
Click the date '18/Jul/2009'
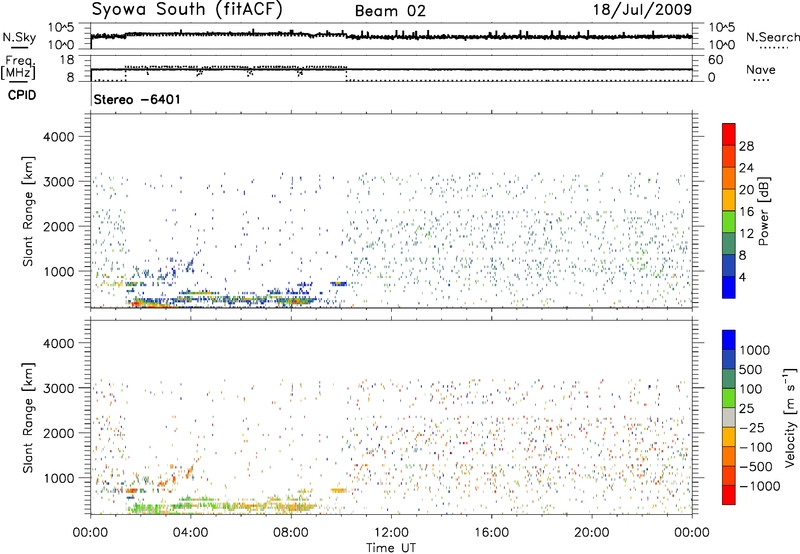click(x=642, y=9)
